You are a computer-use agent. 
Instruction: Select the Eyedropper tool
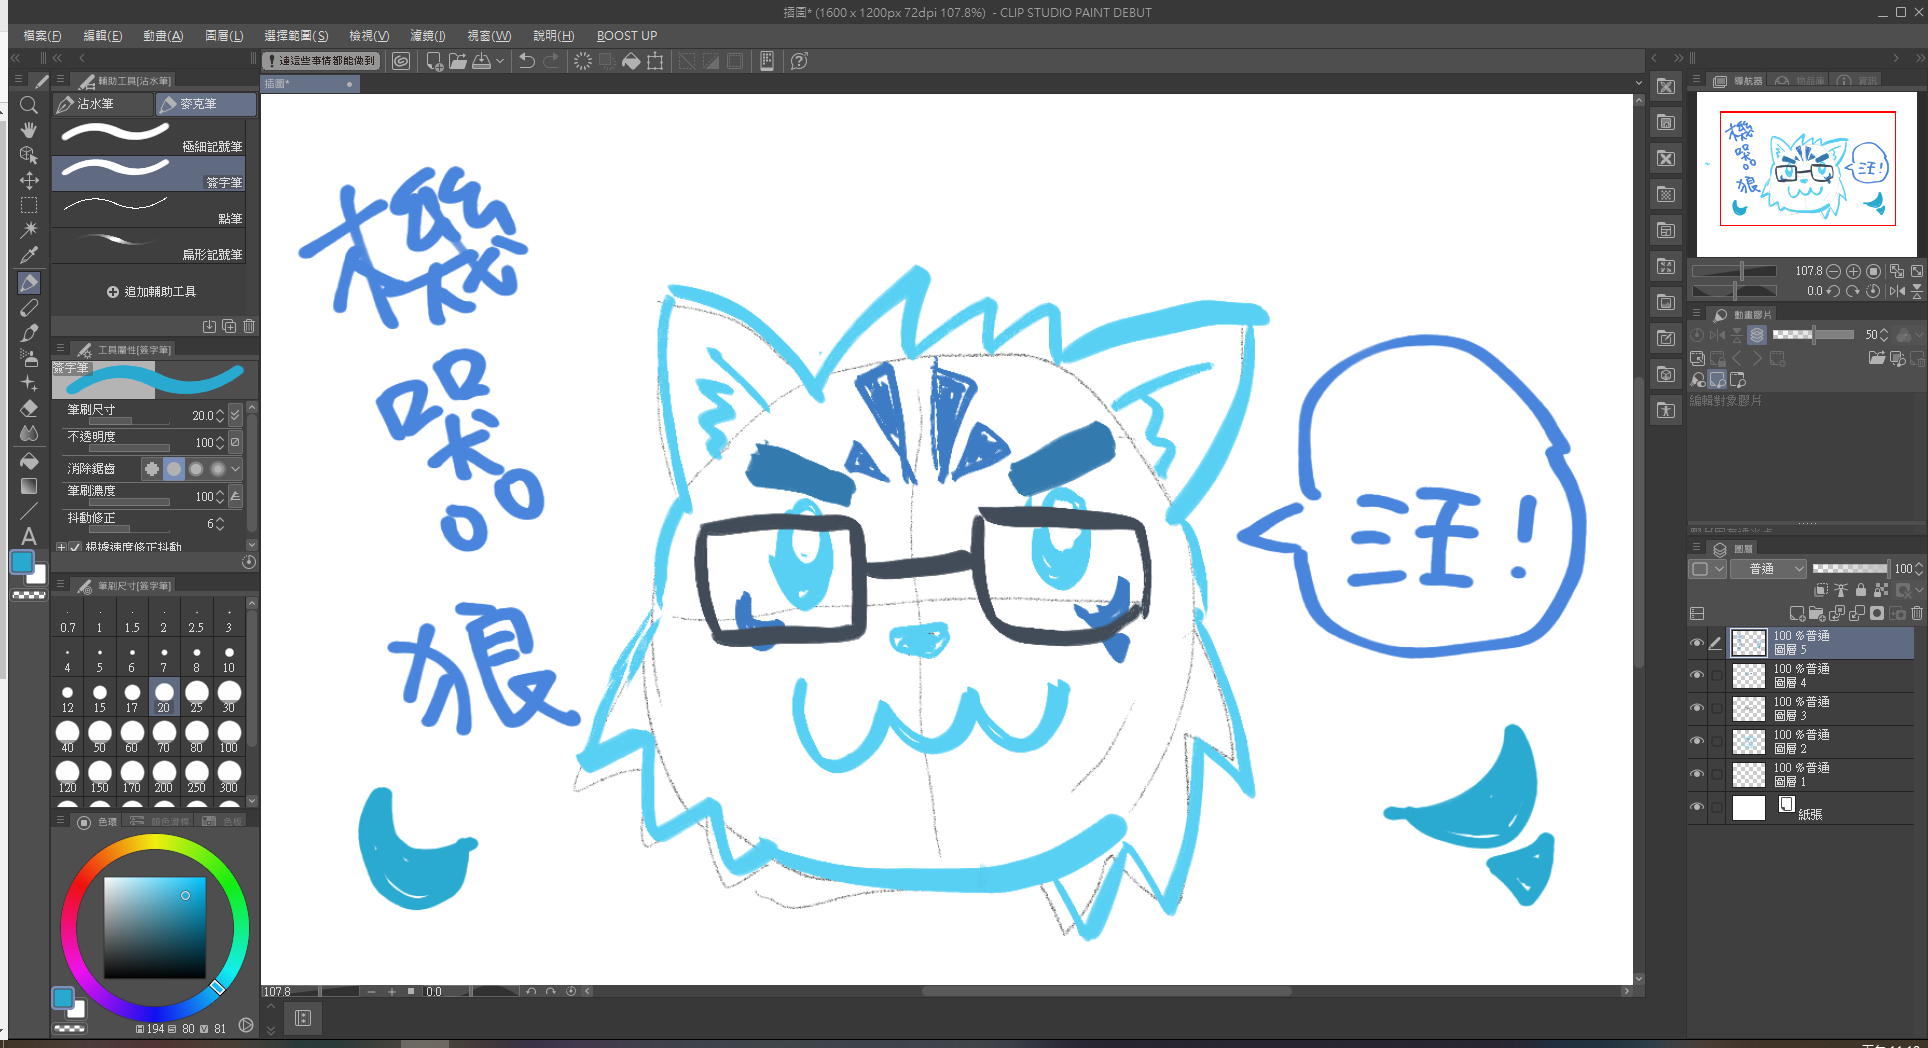(29, 256)
